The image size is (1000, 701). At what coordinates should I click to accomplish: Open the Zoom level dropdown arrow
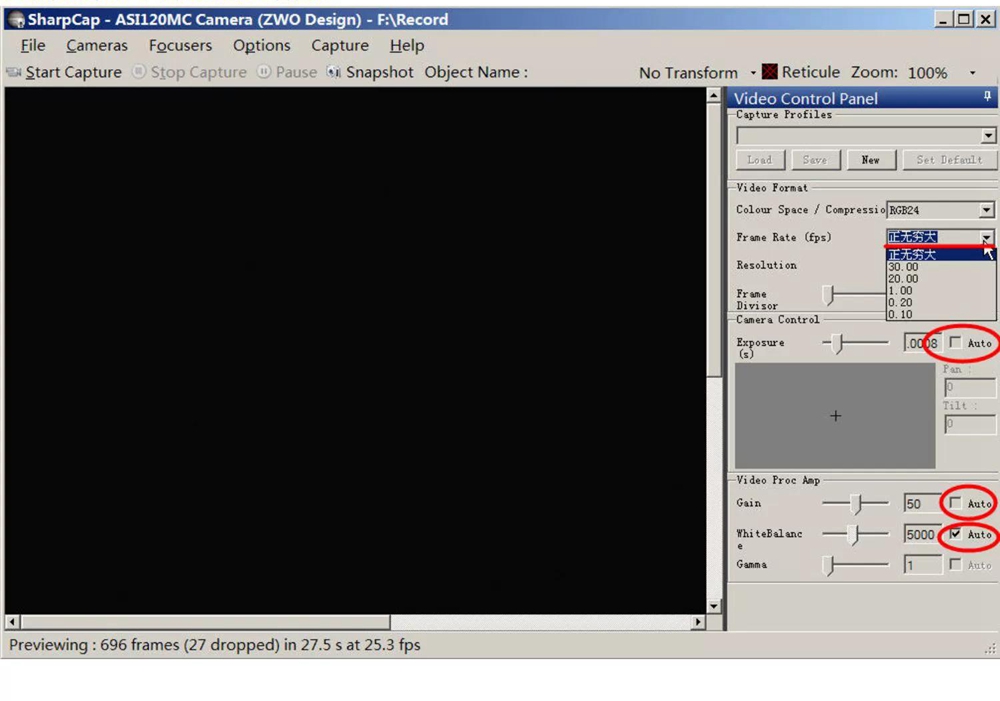pyautogui.click(x=972, y=73)
